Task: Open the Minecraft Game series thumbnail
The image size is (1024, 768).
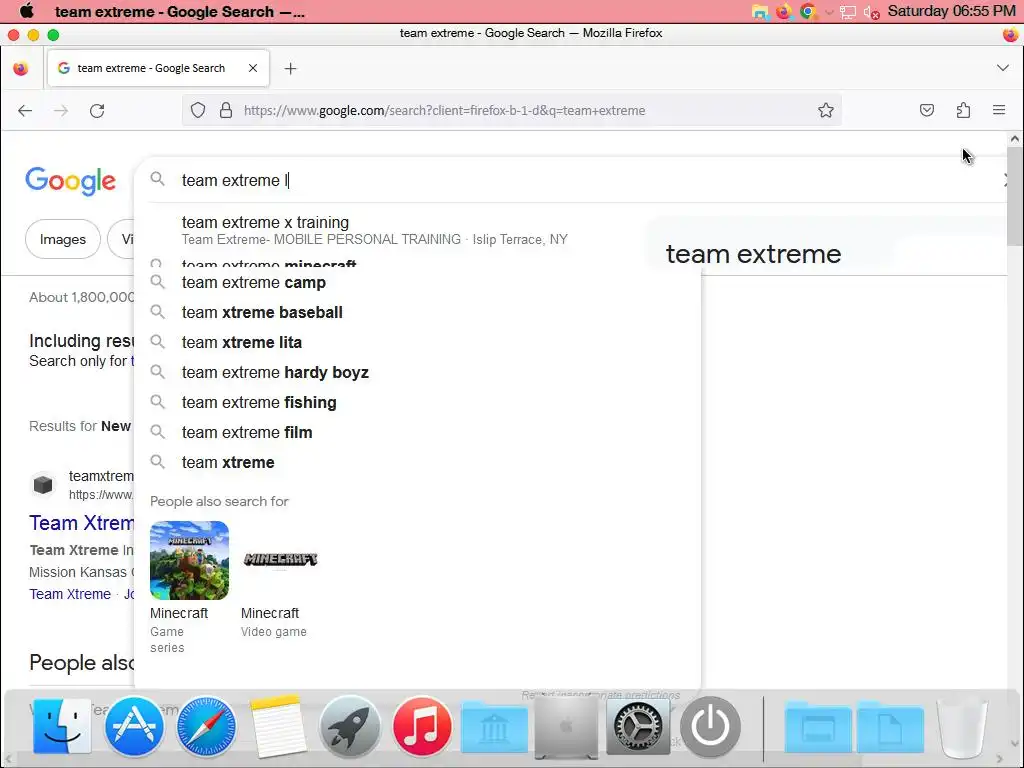Action: pyautogui.click(x=189, y=560)
